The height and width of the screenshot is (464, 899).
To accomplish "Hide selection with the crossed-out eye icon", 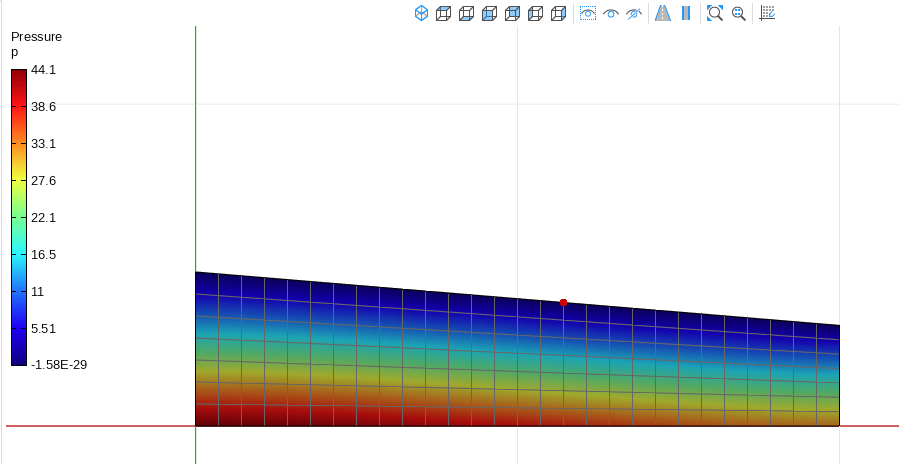I will click(x=634, y=13).
